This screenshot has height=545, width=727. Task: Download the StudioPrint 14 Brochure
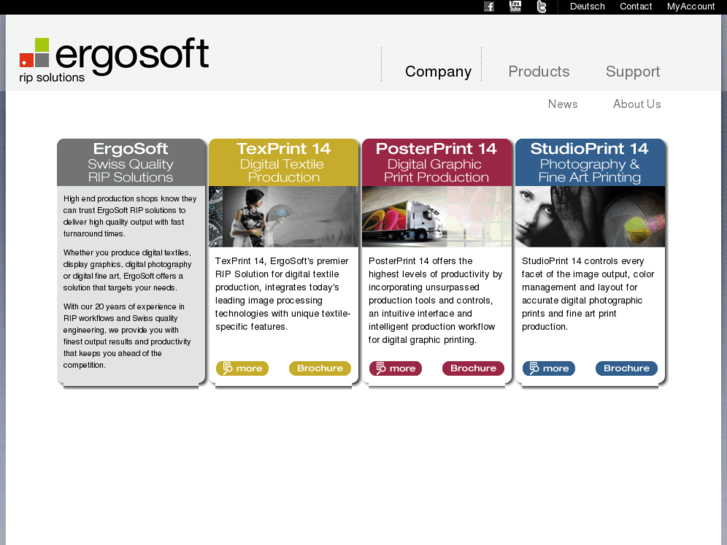tap(626, 368)
